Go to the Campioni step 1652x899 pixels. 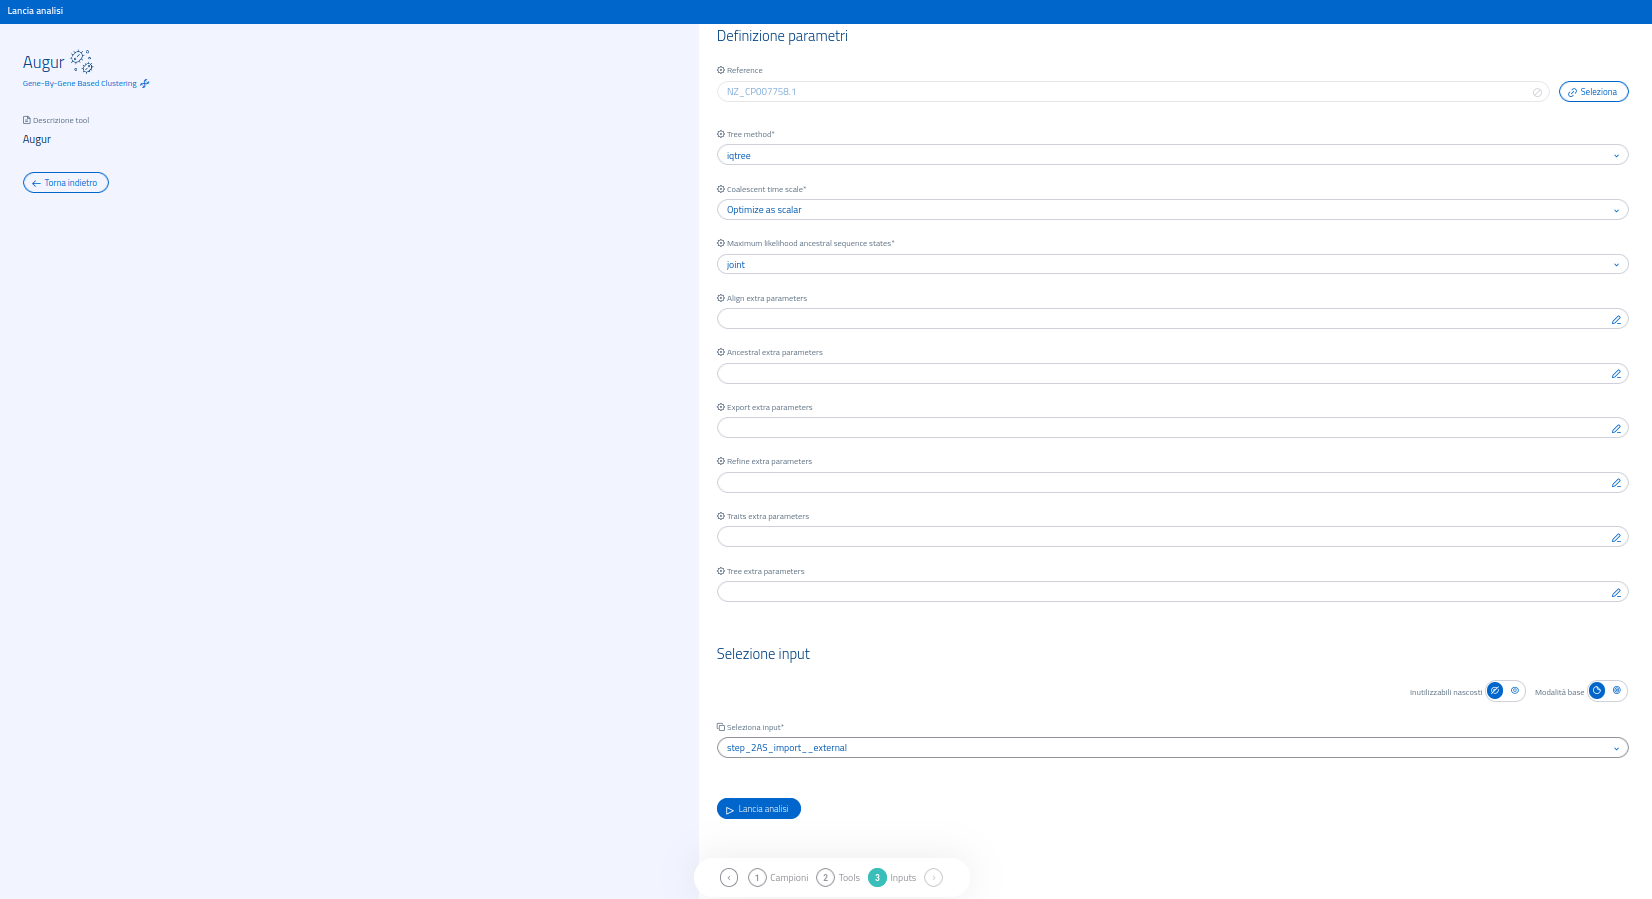(x=778, y=878)
